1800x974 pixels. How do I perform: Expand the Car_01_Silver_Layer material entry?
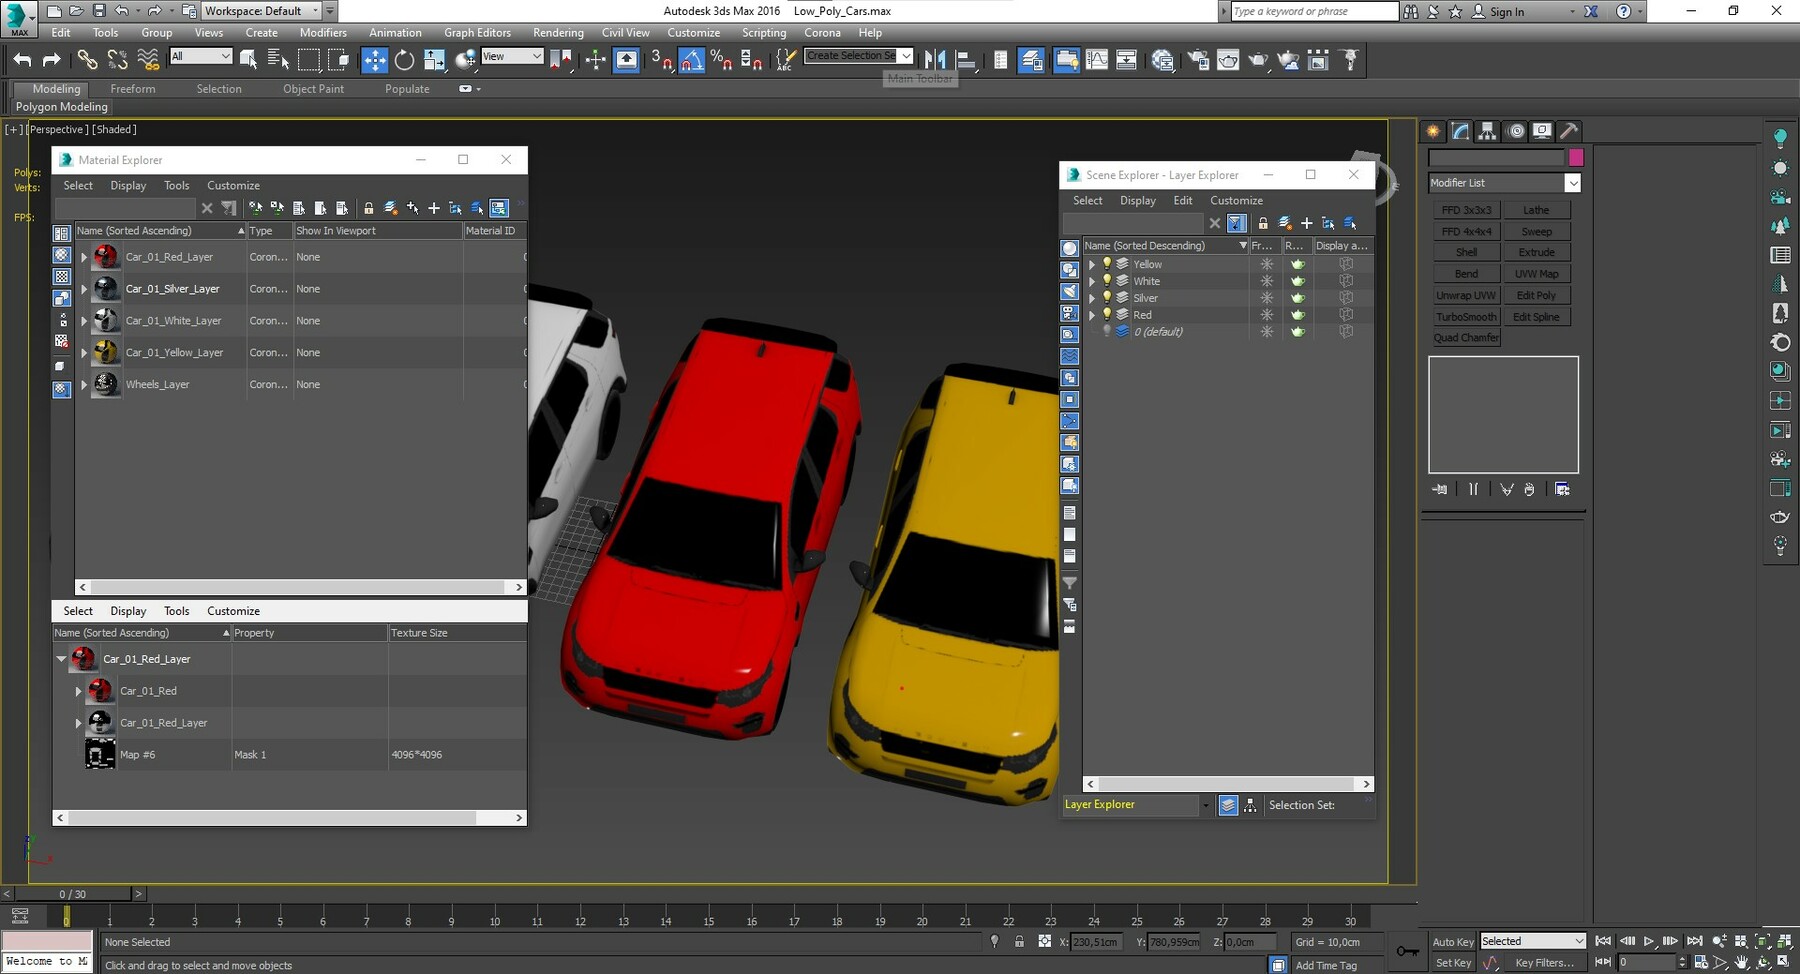pyautogui.click(x=84, y=289)
